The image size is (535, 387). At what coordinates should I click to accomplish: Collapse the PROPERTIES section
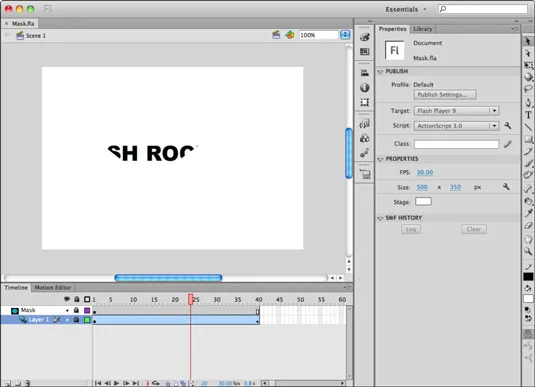(380, 159)
